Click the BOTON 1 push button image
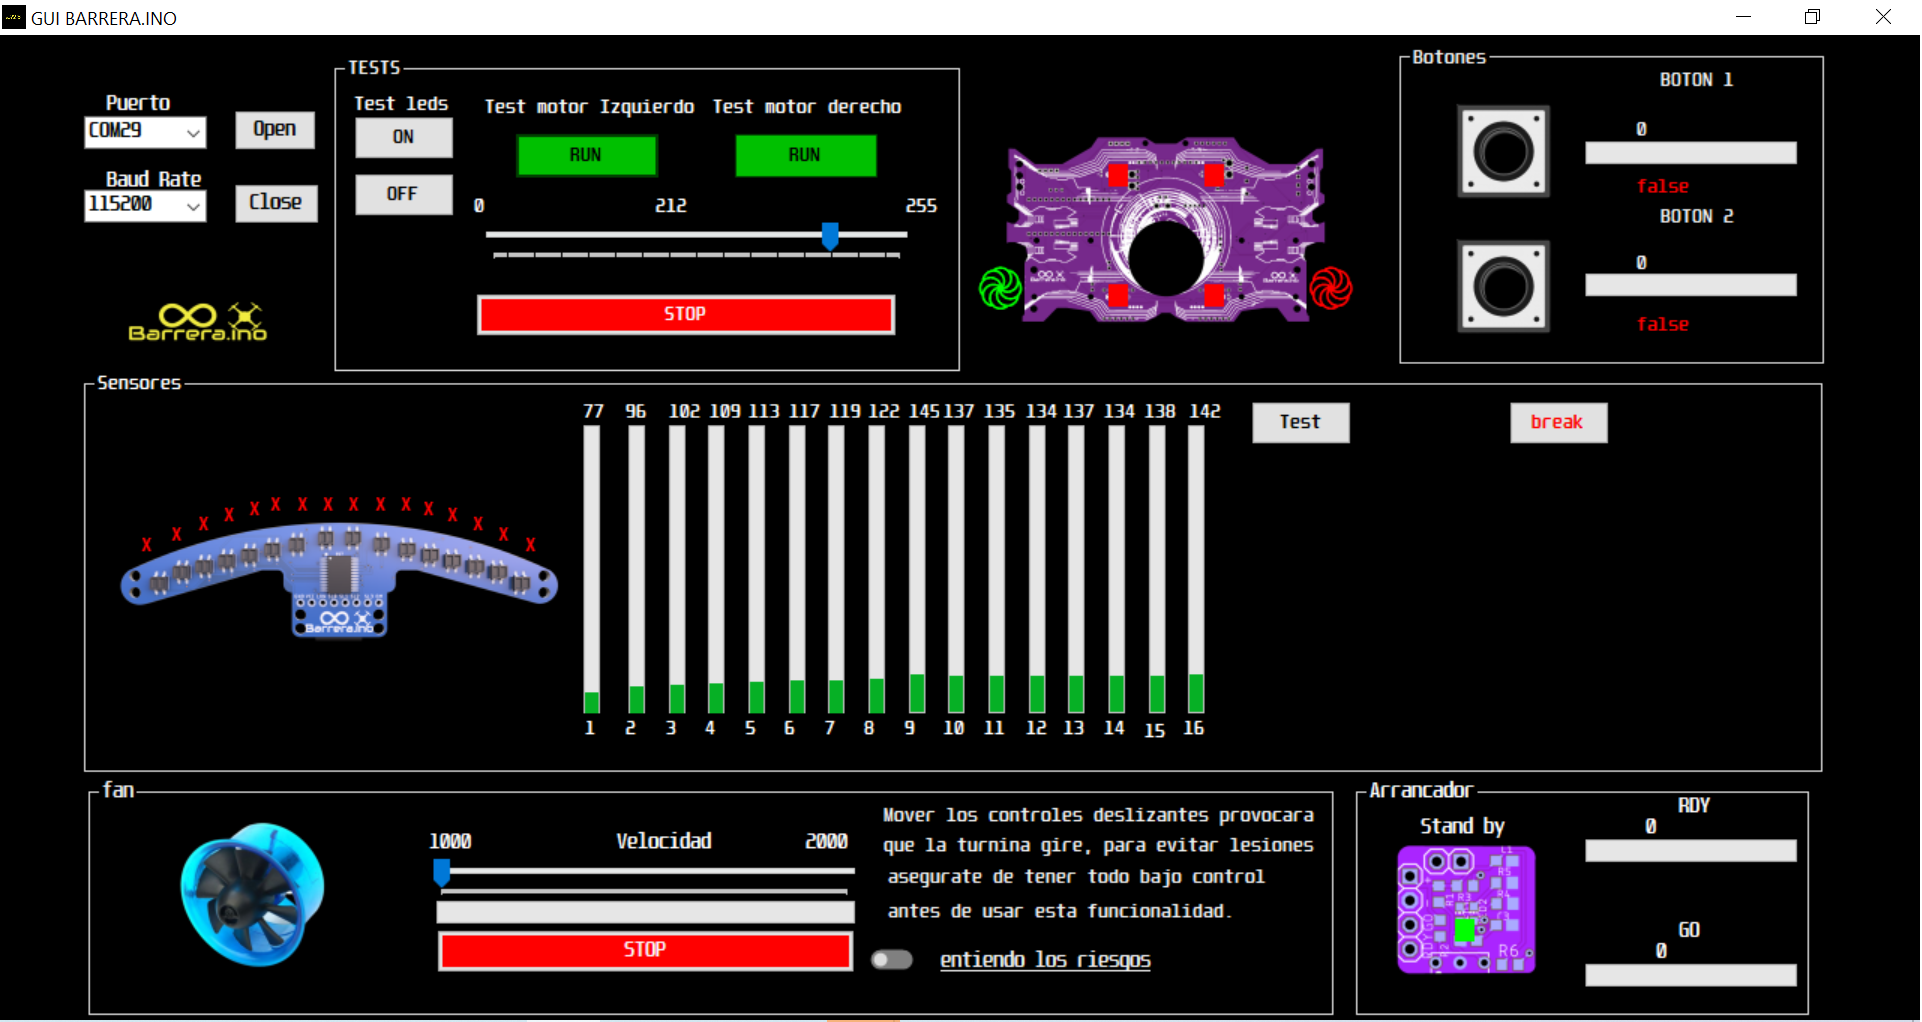Image resolution: width=1922 pixels, height=1022 pixels. tap(1503, 152)
